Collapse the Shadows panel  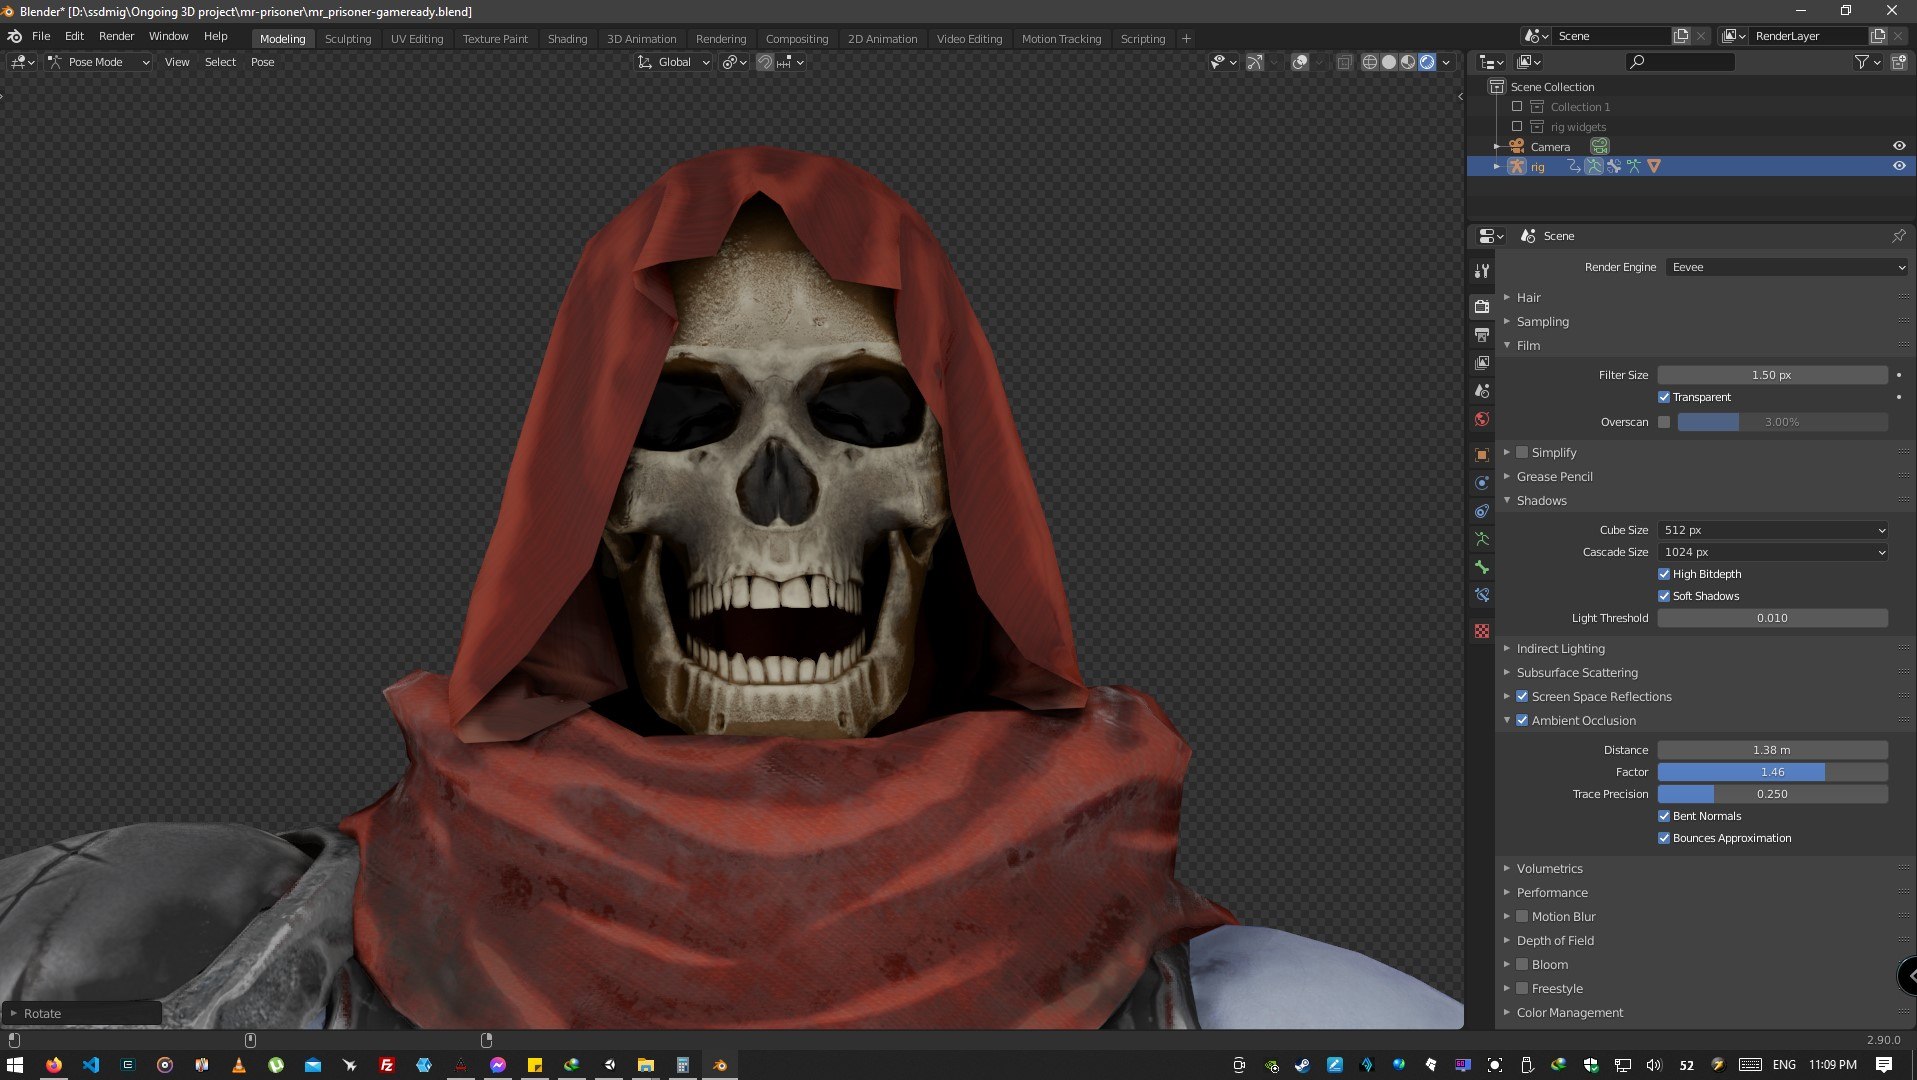[x=1541, y=500]
